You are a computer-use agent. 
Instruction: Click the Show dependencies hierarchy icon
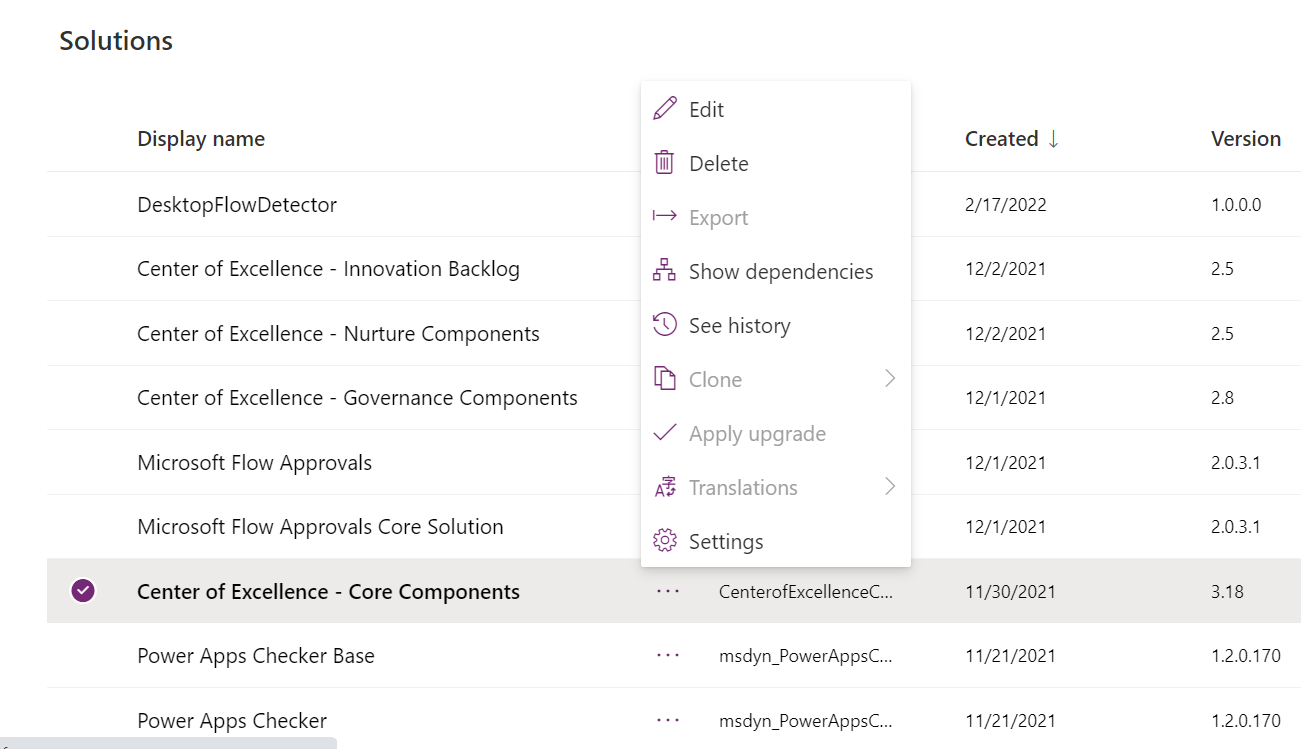click(x=665, y=270)
